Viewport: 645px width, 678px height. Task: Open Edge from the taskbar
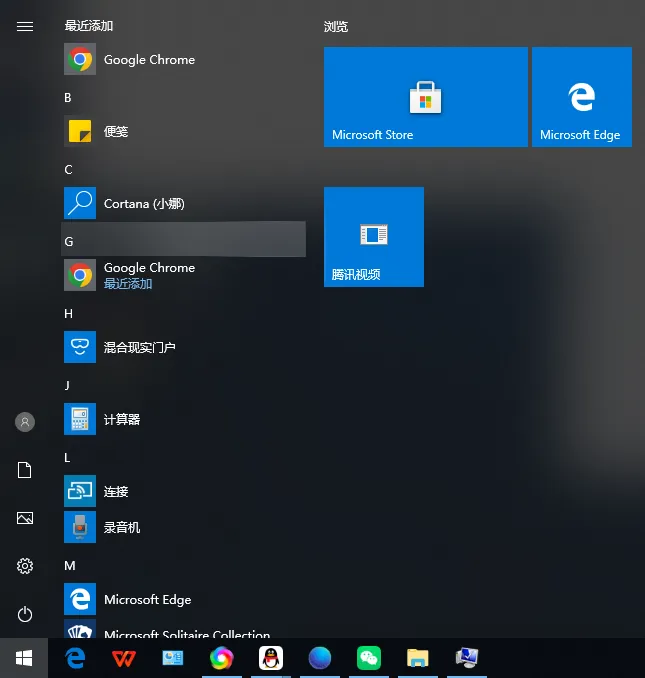click(x=75, y=658)
